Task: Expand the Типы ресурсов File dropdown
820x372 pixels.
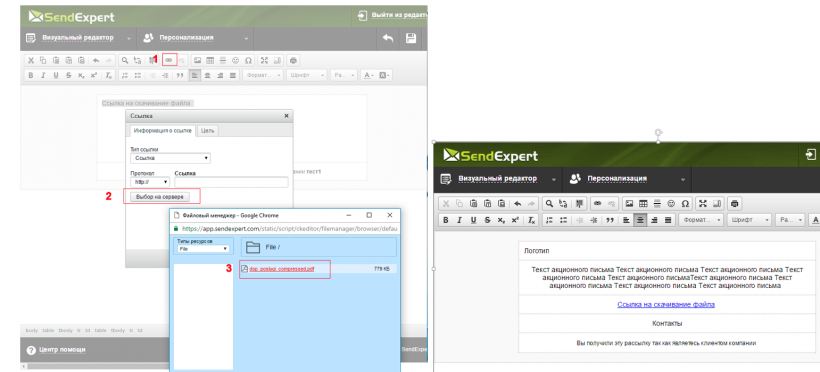Action: [x=201, y=249]
